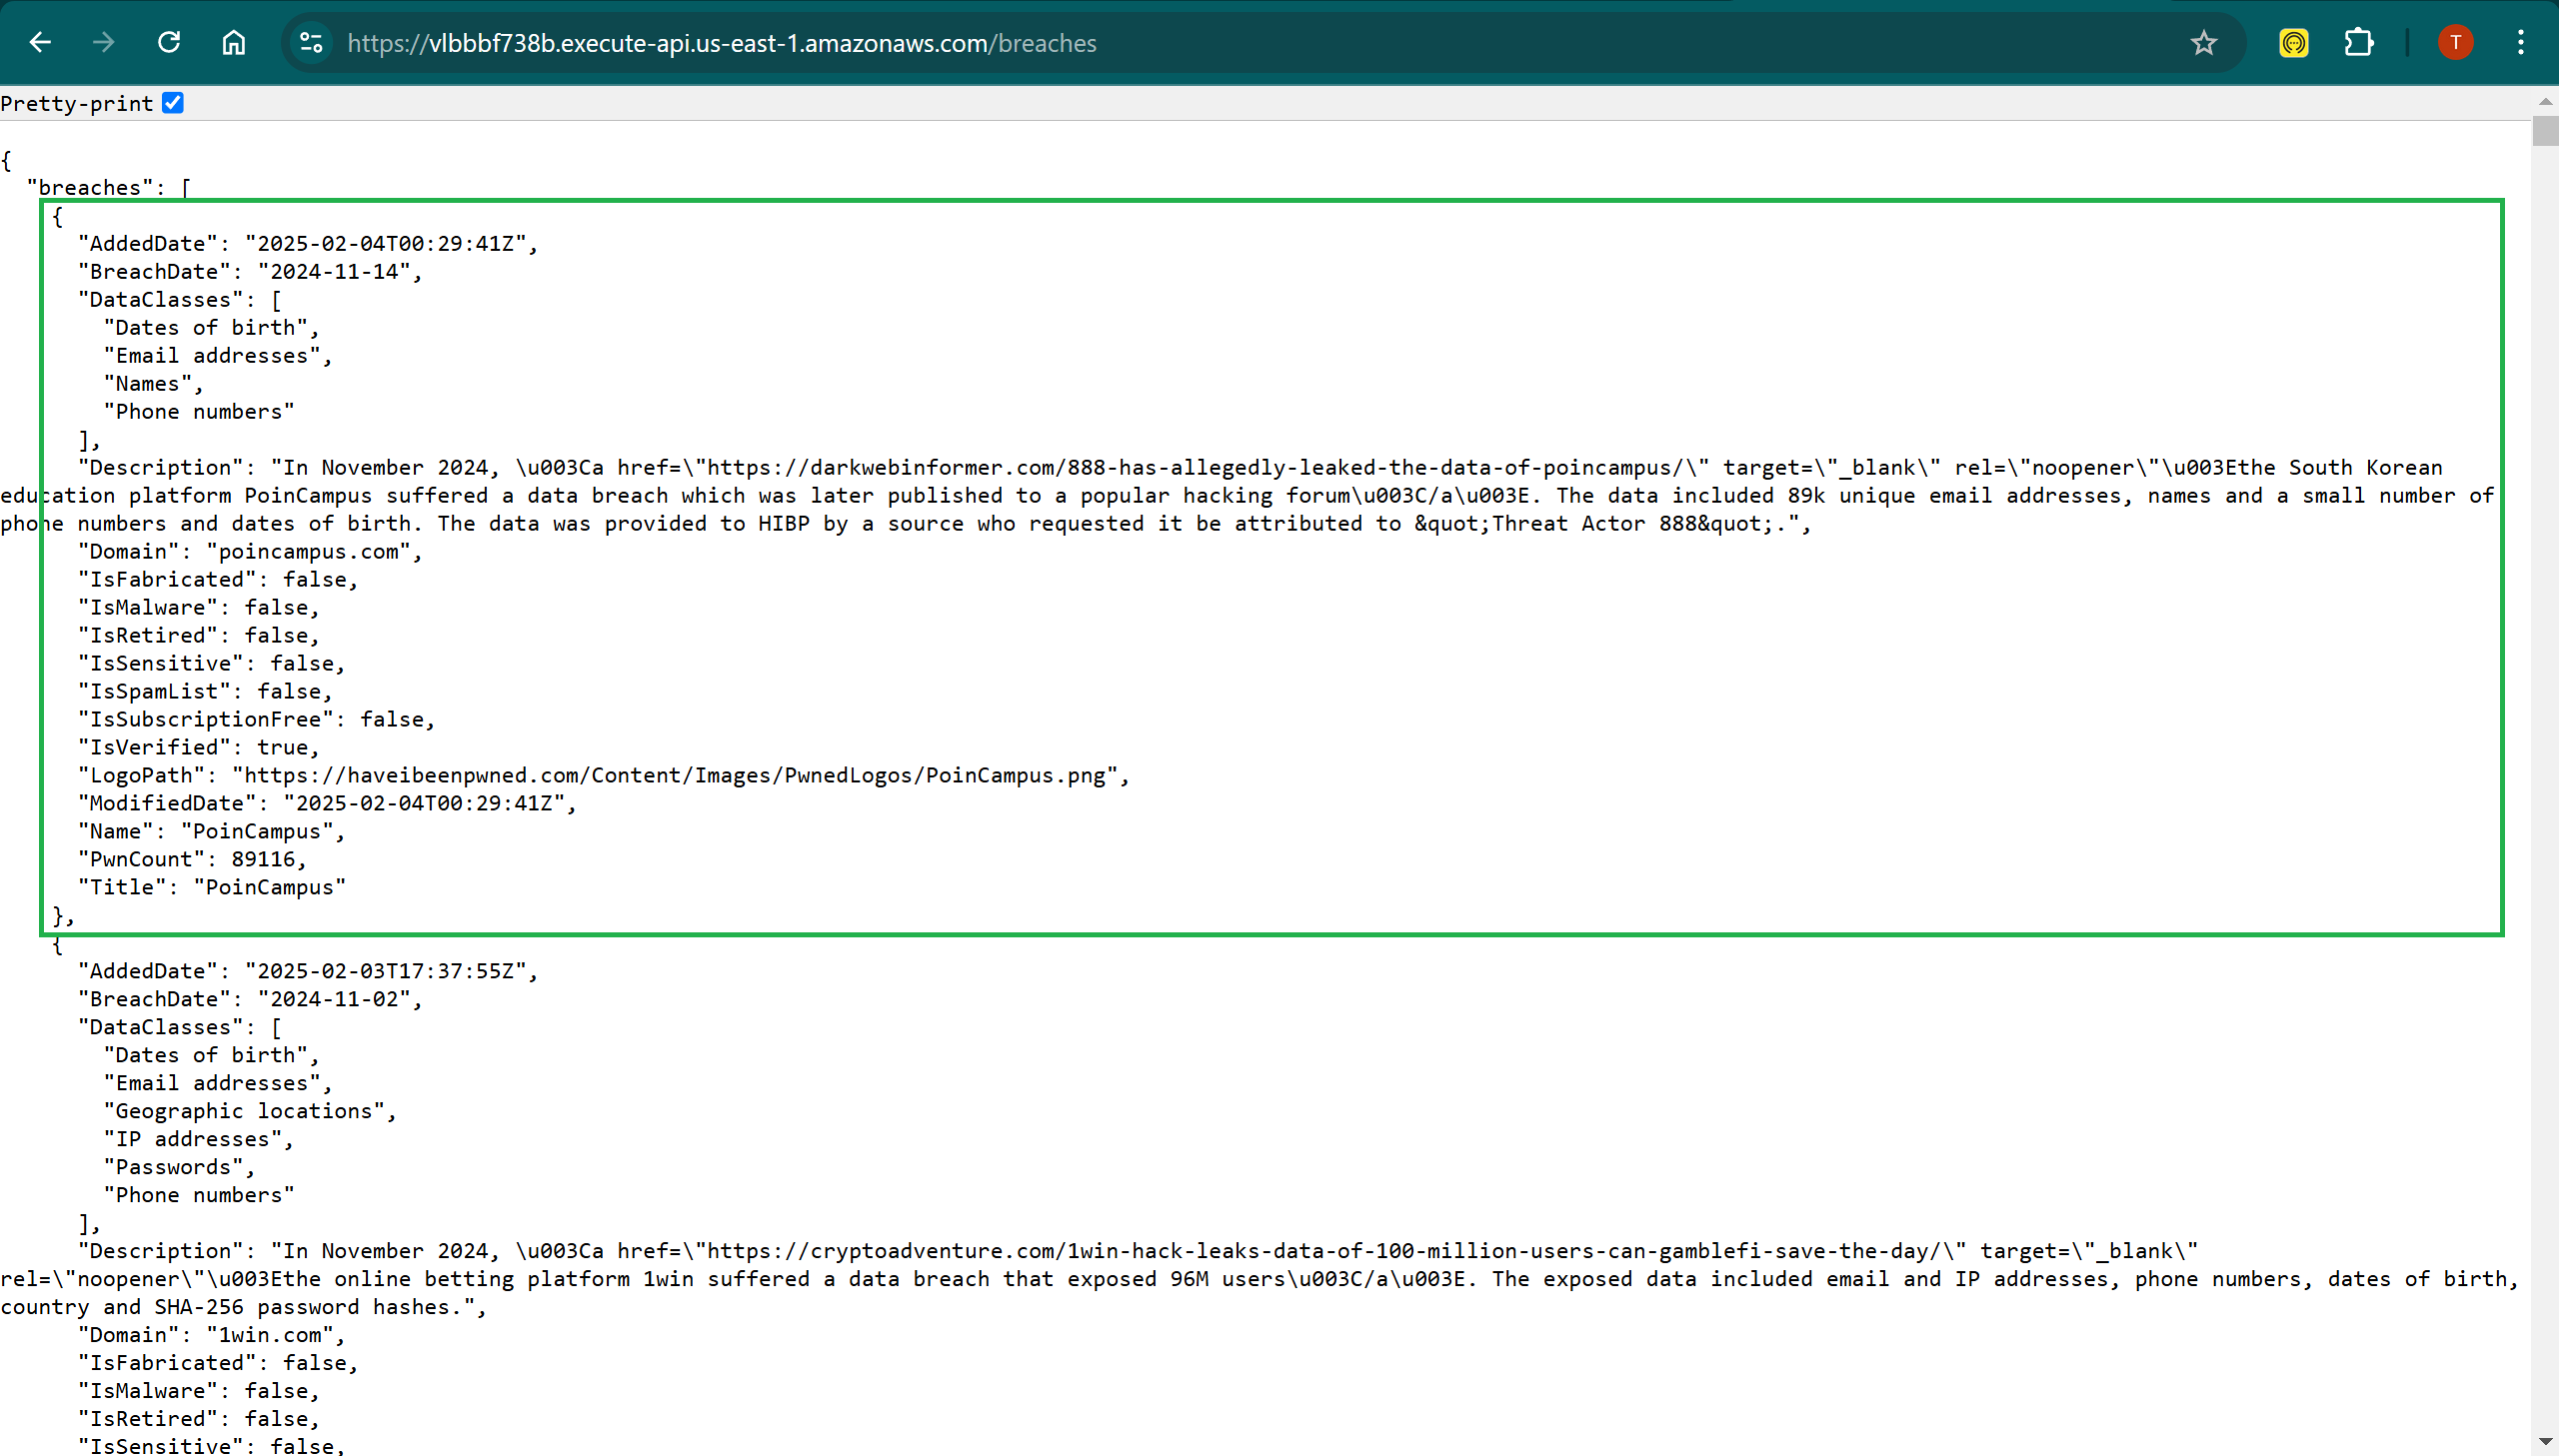Open the Extensions puzzle menu
The height and width of the screenshot is (1456, 2559).
click(x=2359, y=43)
